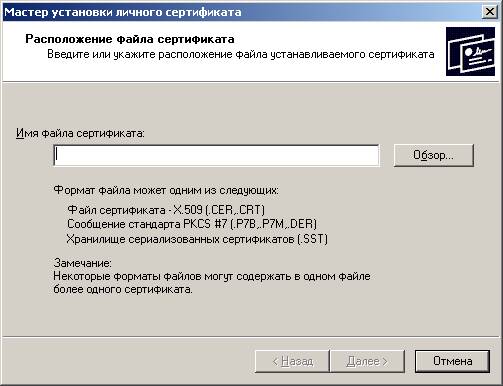Cancel the wizard with the Отмена button

452,361
